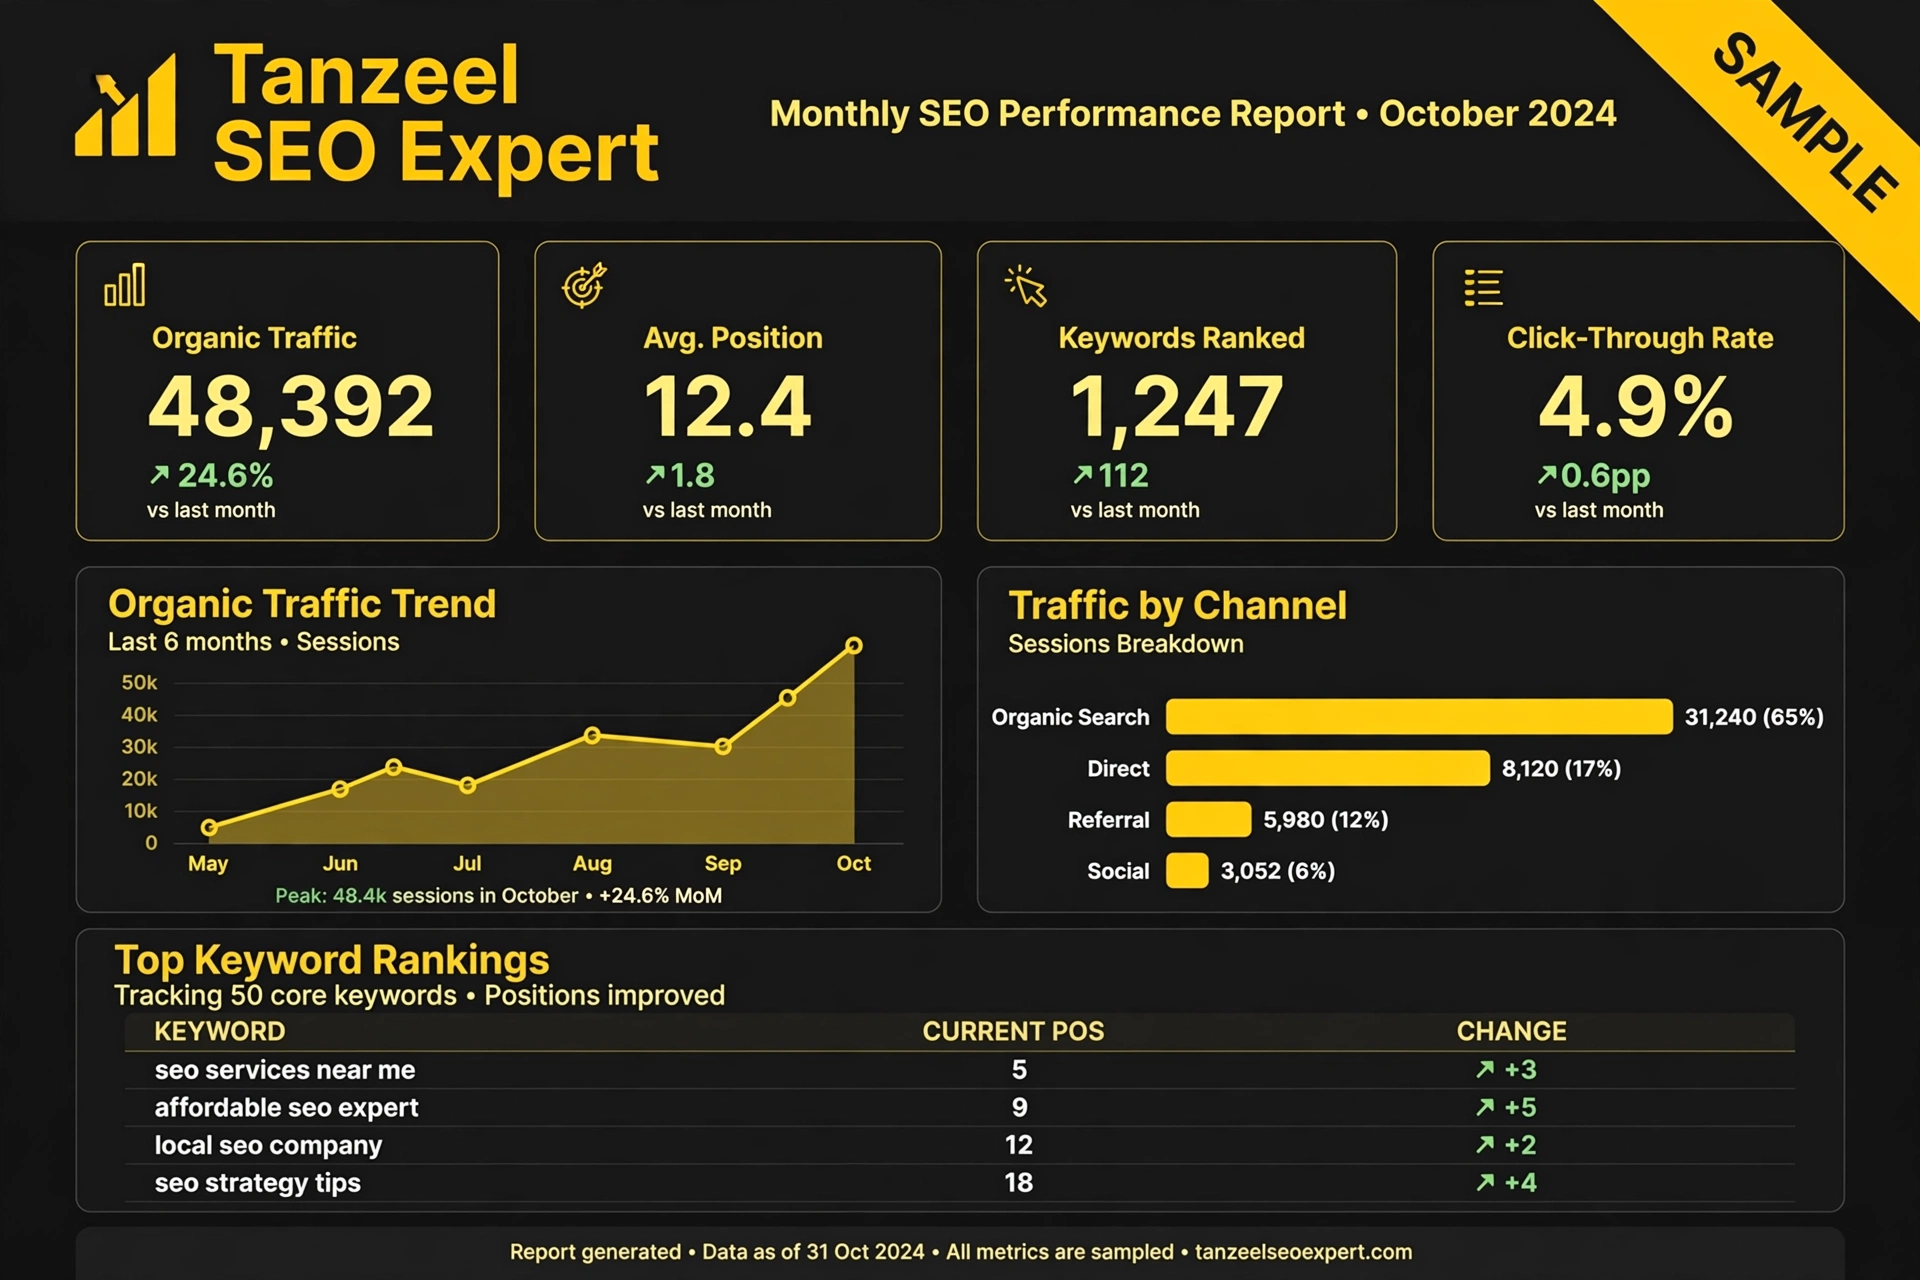Click change arrow in seo services near me row

1485,1069
